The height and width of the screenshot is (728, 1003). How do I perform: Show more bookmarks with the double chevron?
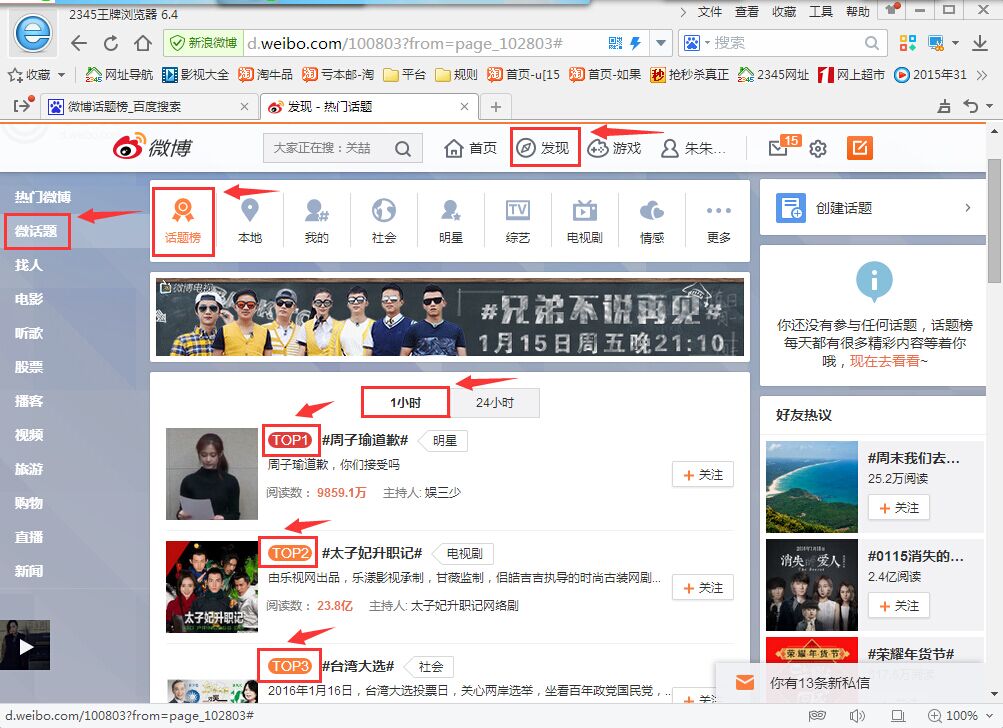coord(982,75)
